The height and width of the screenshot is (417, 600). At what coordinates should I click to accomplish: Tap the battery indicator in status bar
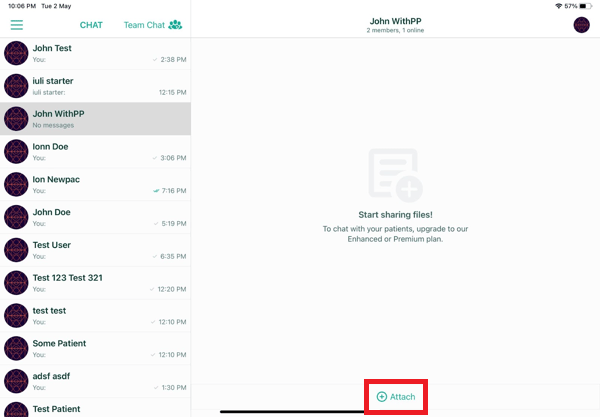tap(585, 6)
